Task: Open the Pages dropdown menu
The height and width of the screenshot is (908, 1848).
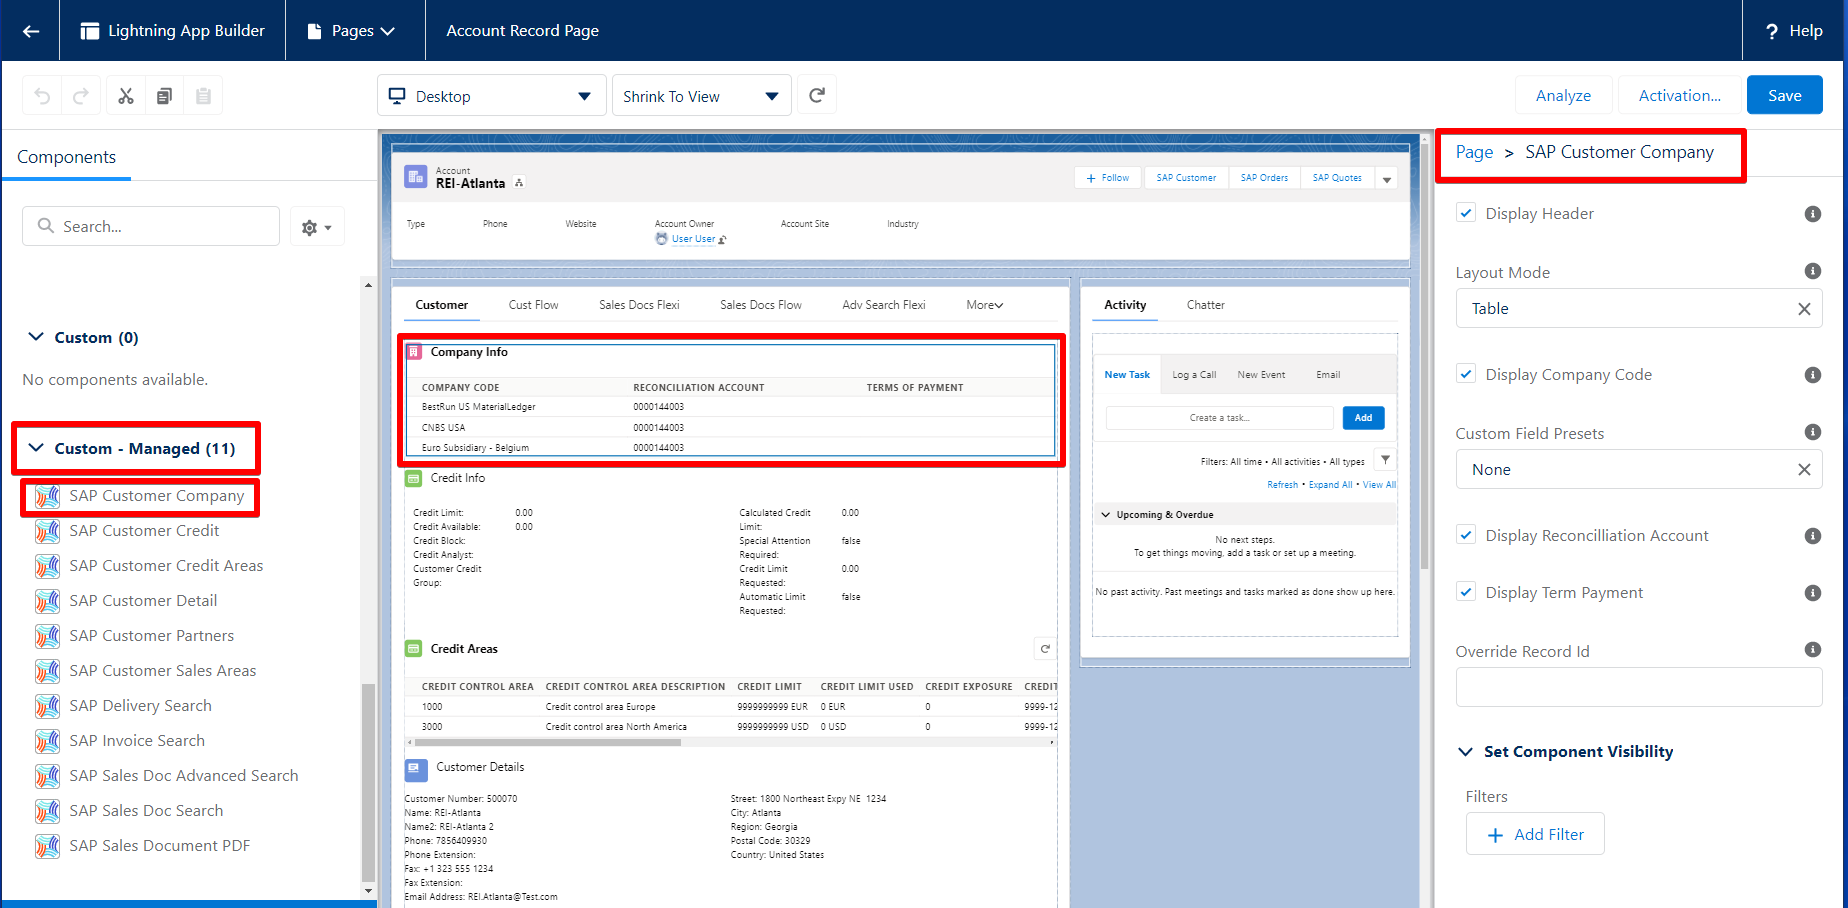Action: pyautogui.click(x=351, y=31)
